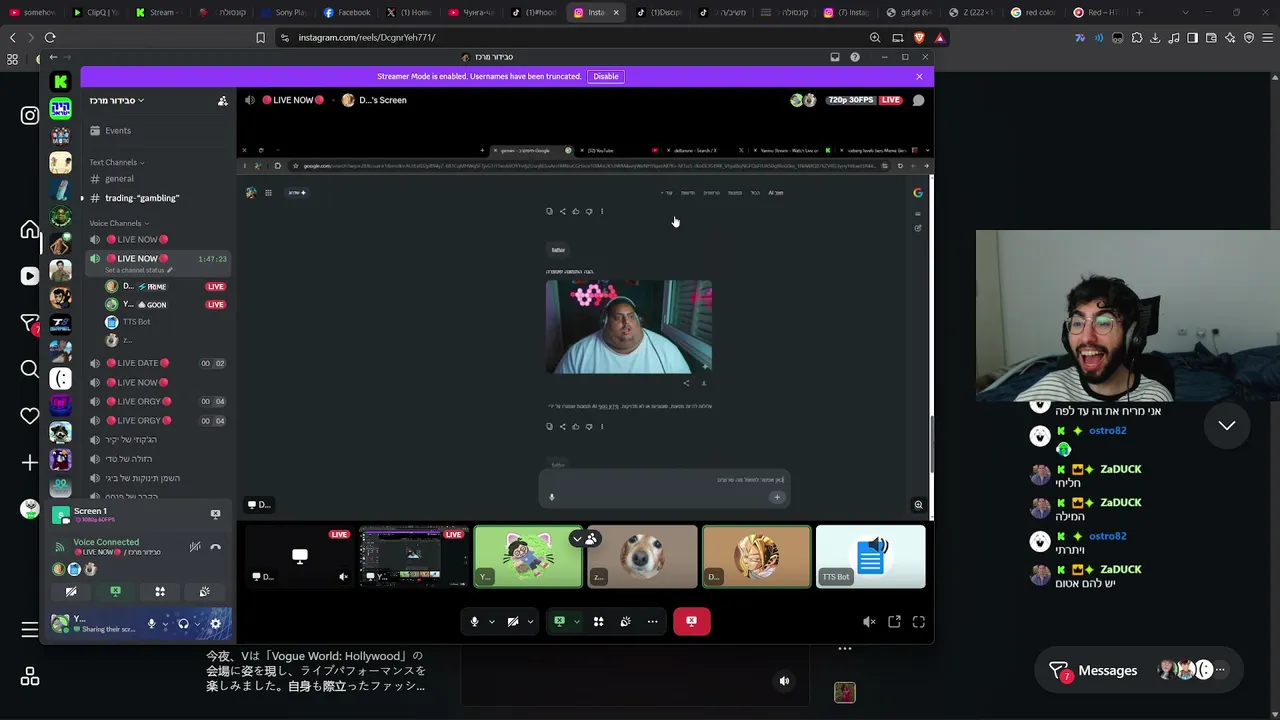Open the server name dropdown menu
1280x720 pixels.
point(116,101)
